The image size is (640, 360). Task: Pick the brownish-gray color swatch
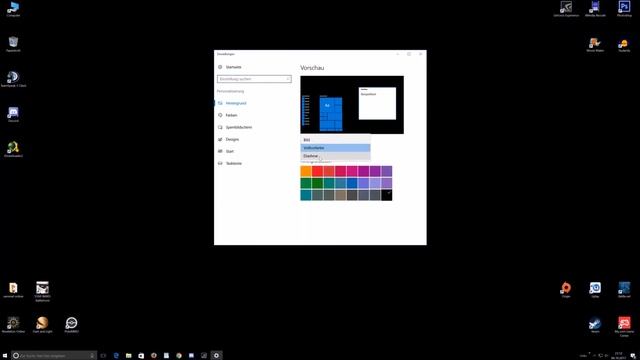[x=340, y=195]
